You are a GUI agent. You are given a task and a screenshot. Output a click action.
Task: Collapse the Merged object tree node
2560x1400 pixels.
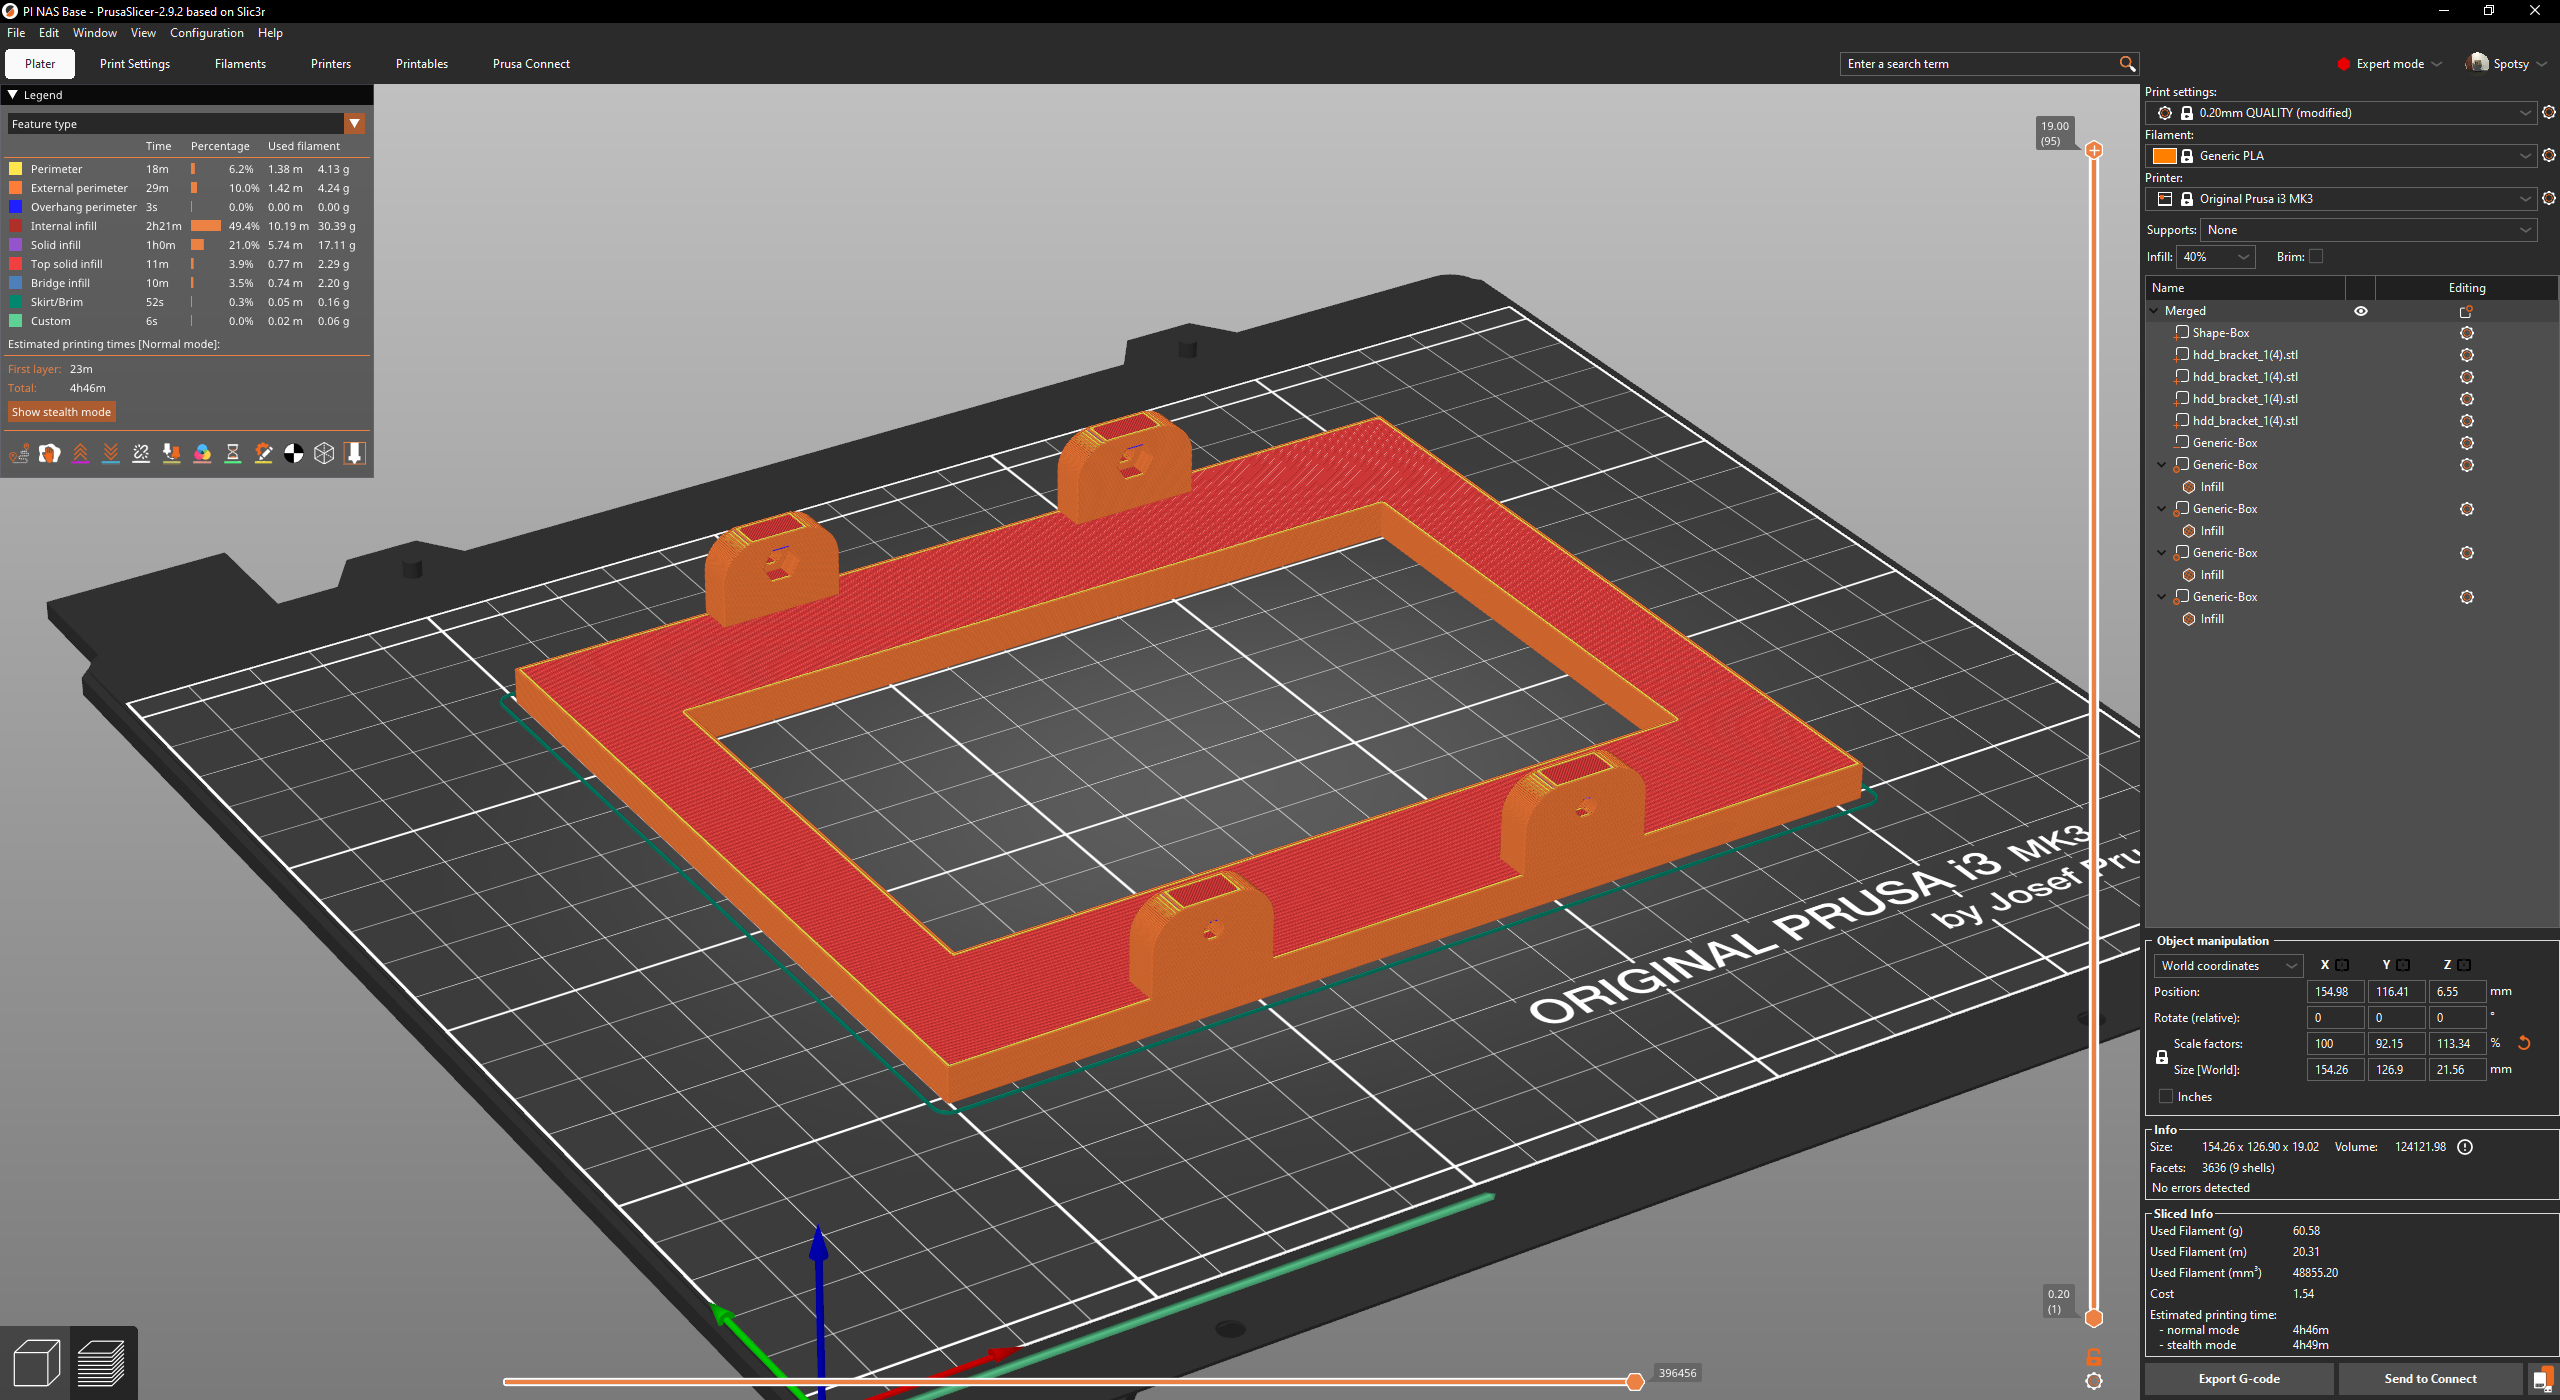coord(2154,311)
